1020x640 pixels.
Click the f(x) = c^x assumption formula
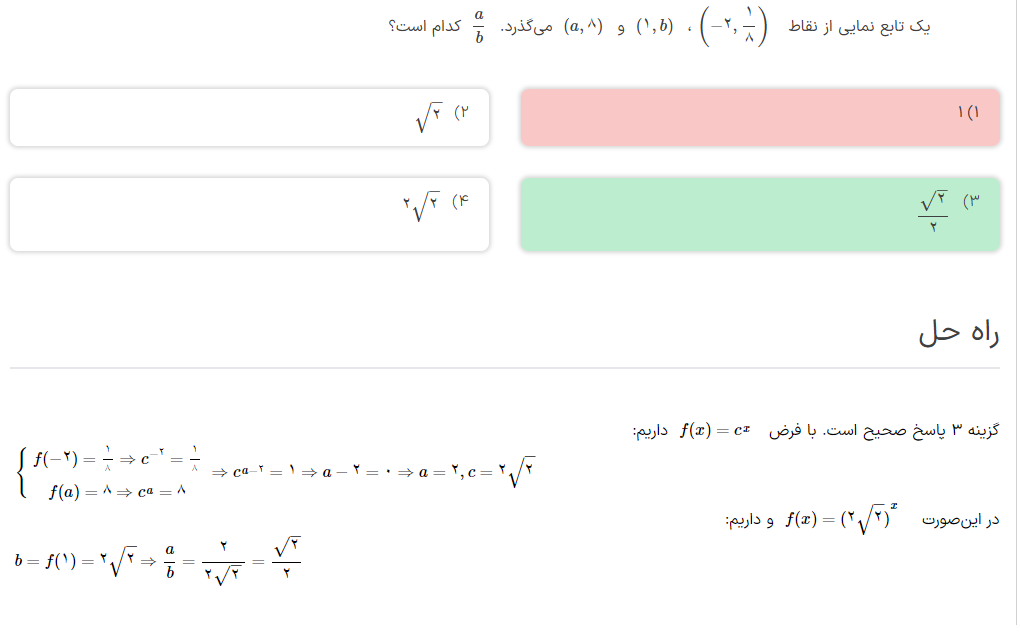pyautogui.click(x=714, y=431)
